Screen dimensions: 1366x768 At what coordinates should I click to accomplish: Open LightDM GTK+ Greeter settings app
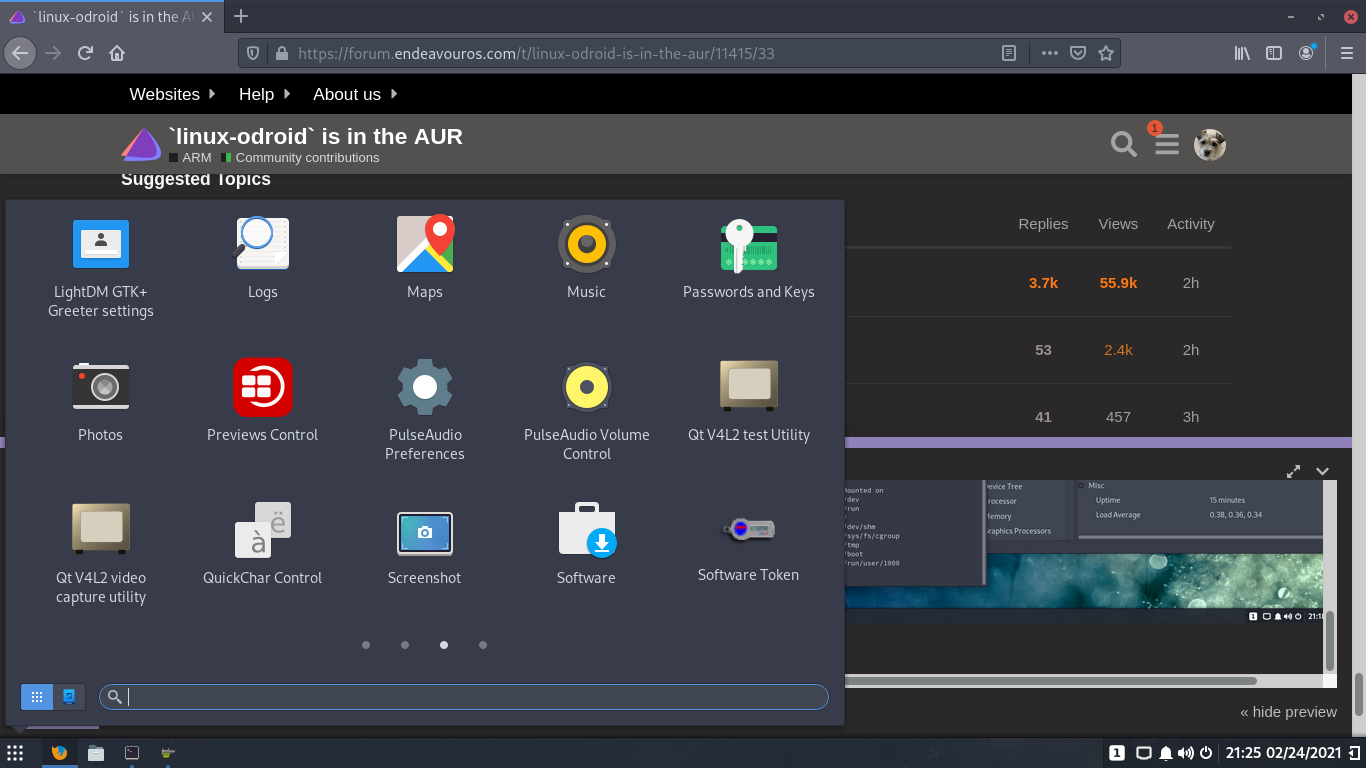point(101,267)
